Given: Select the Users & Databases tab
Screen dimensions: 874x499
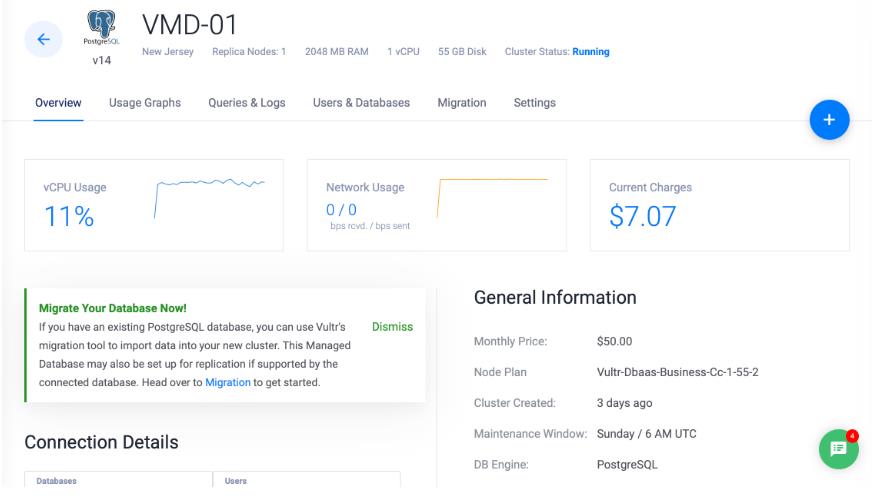Looking at the screenshot, I should (x=361, y=103).
